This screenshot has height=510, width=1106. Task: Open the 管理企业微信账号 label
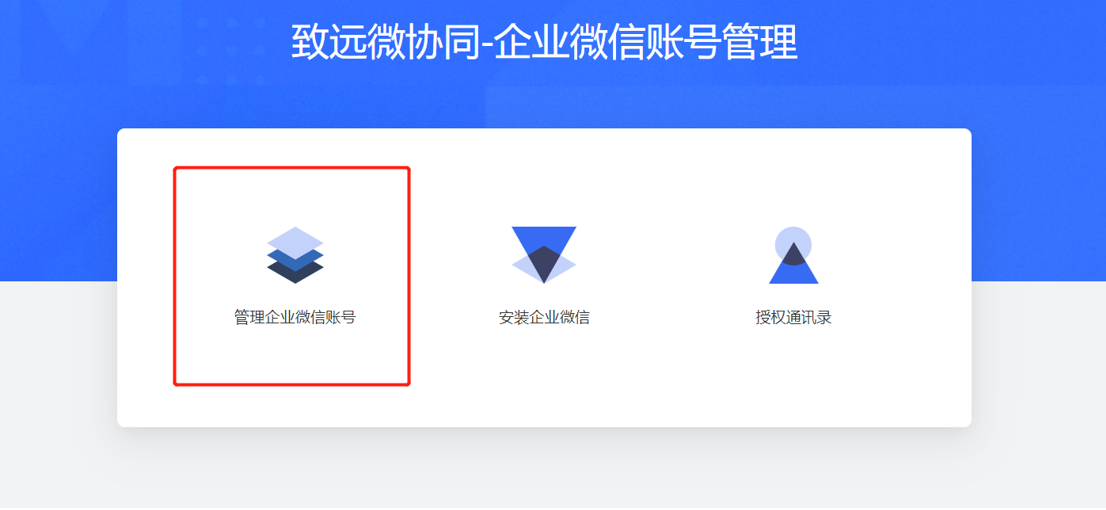(x=295, y=317)
